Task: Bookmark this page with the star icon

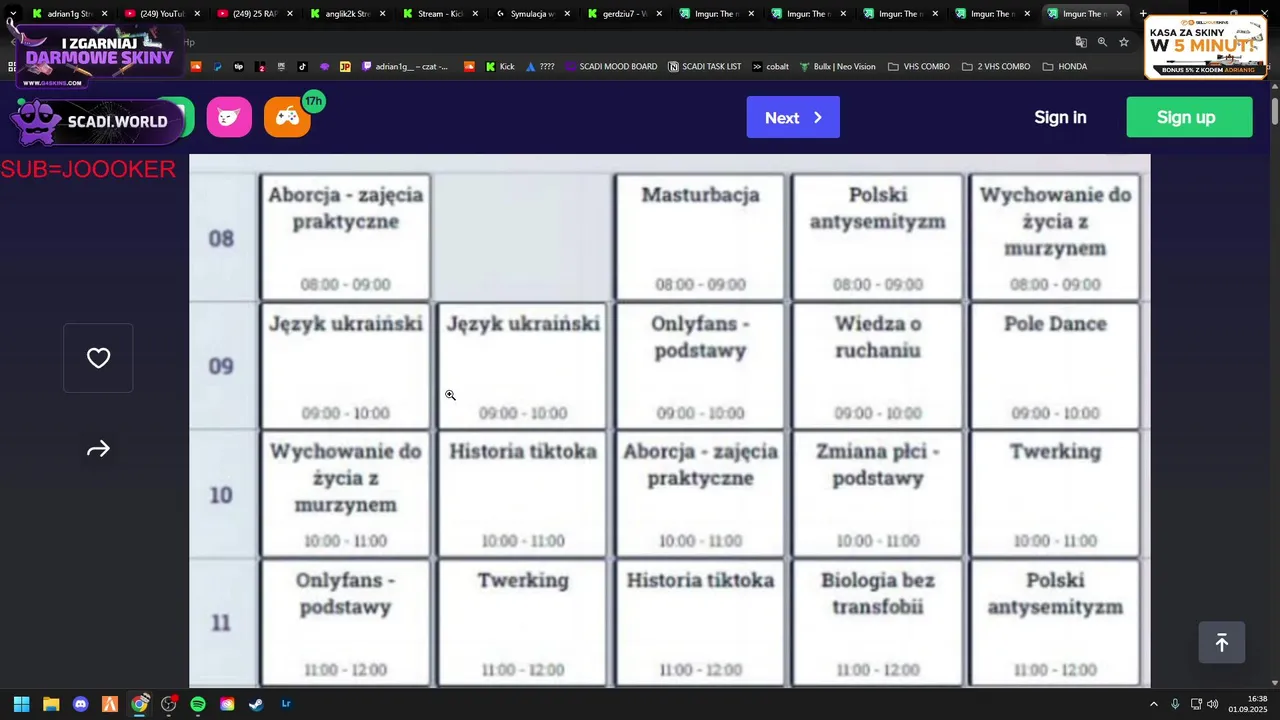Action: [x=1124, y=42]
